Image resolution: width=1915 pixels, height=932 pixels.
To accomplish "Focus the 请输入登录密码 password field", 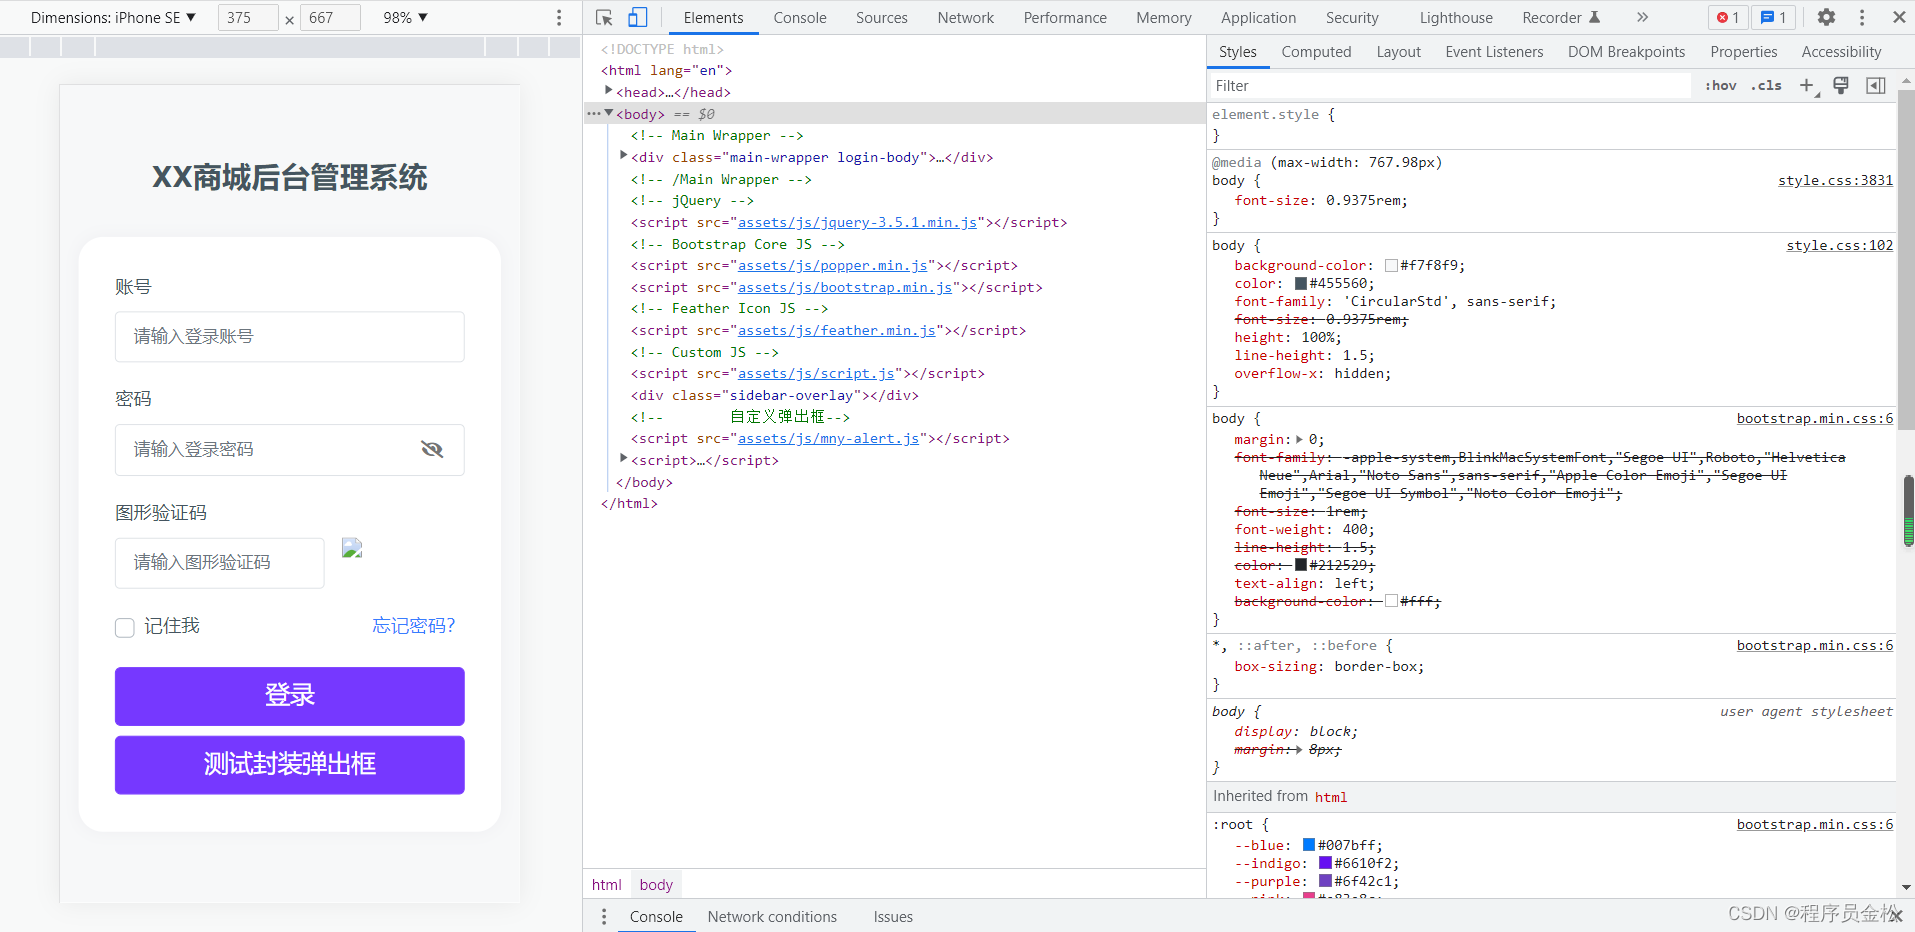I will [290, 450].
